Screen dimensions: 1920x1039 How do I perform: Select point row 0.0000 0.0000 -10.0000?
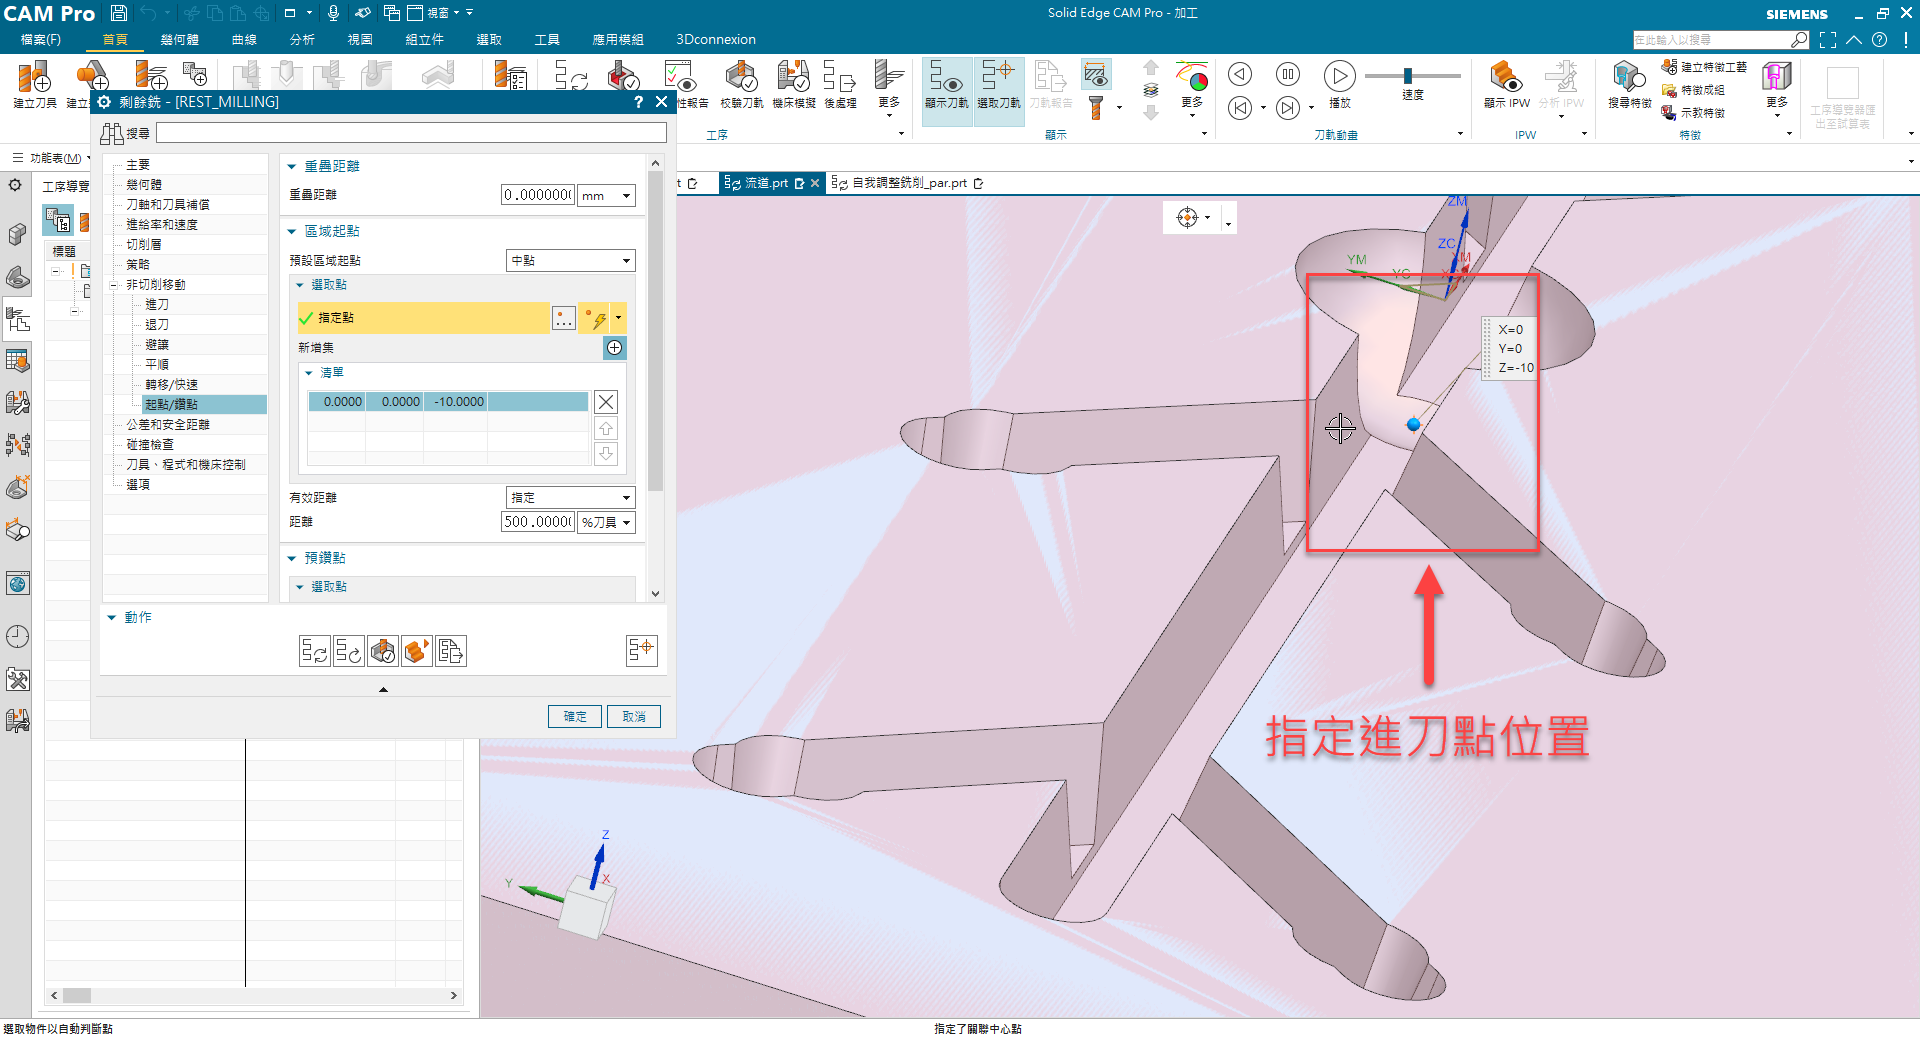click(x=448, y=402)
